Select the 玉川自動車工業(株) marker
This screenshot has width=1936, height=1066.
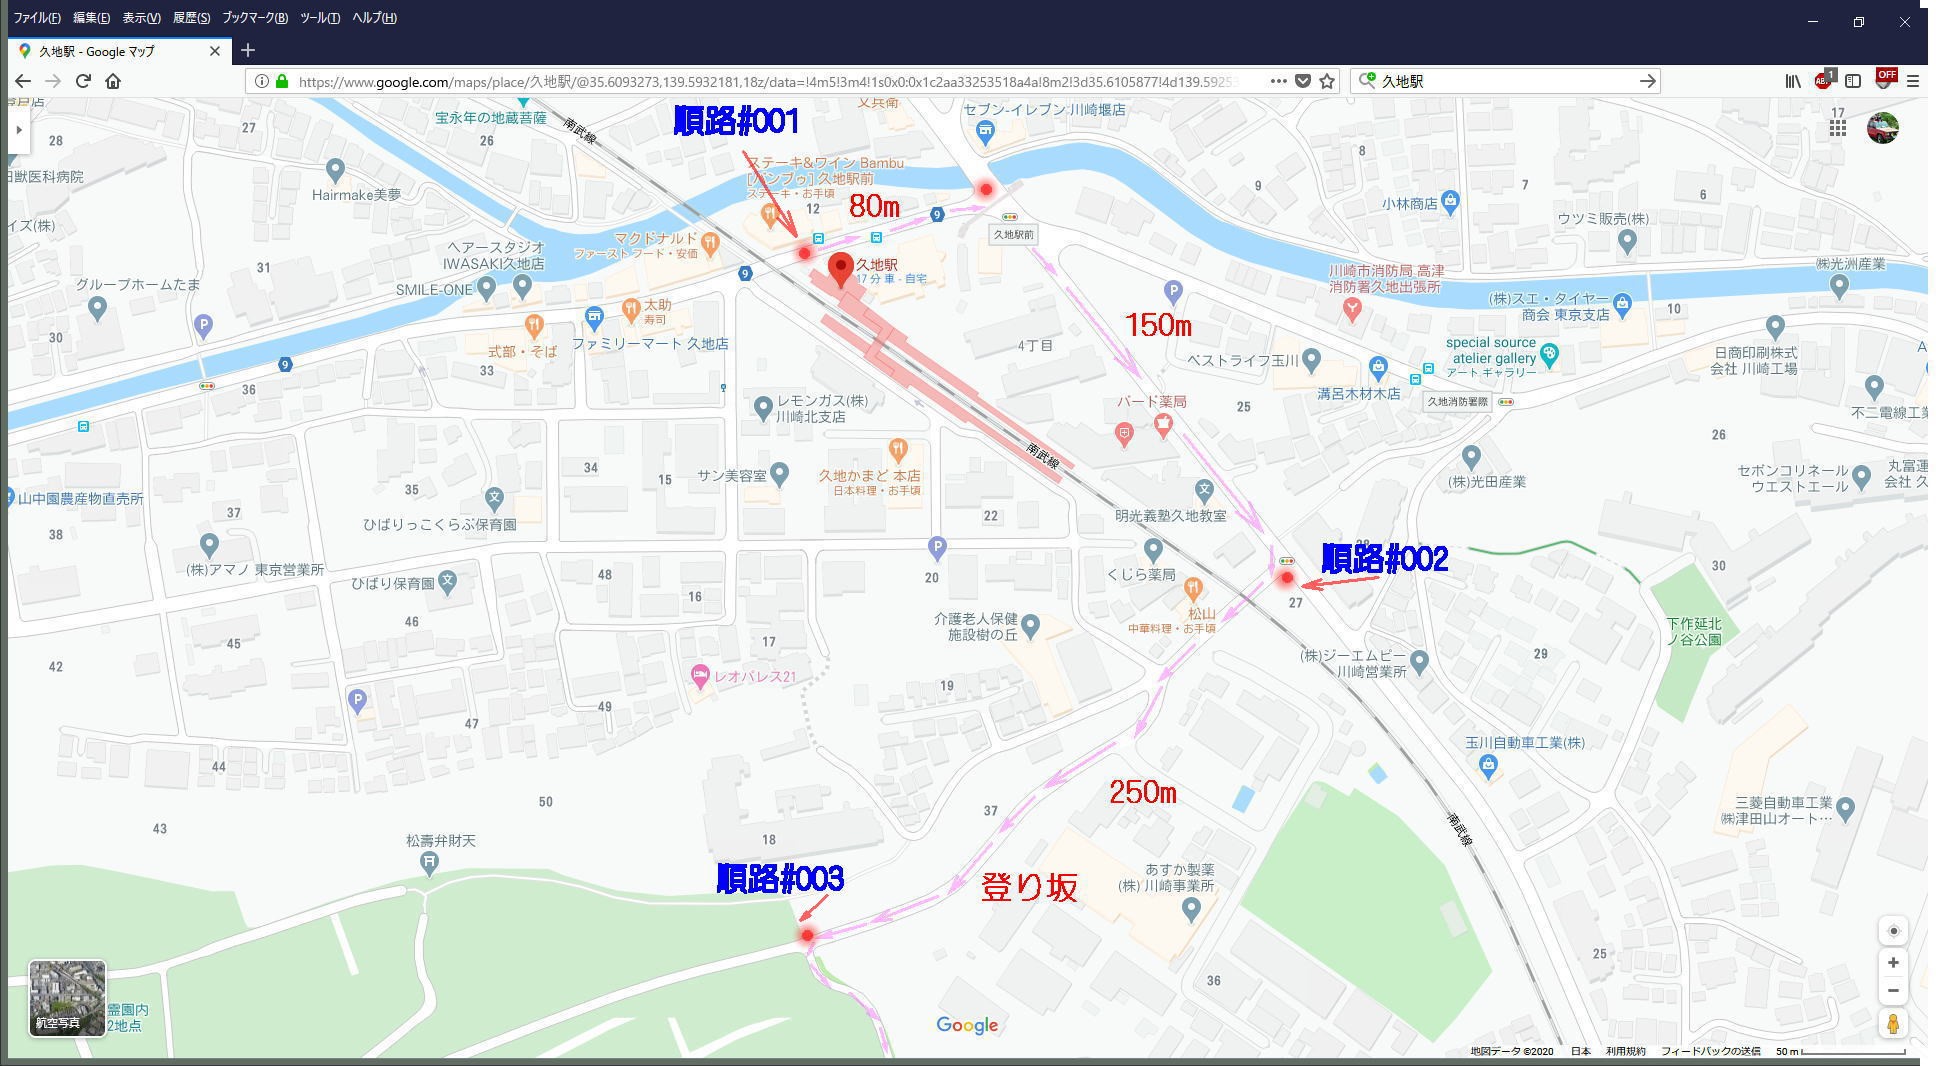click(x=1488, y=767)
